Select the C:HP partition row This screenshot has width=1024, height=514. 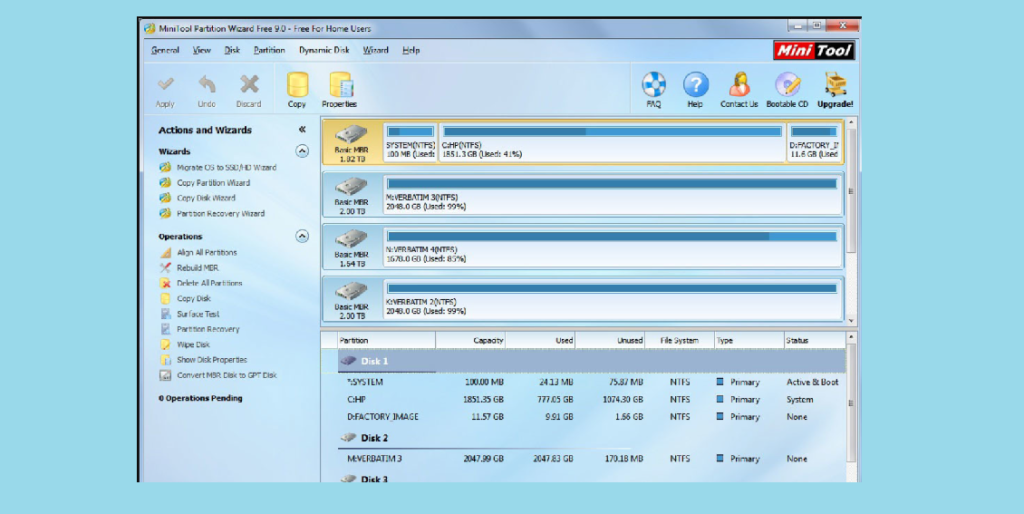pos(591,400)
